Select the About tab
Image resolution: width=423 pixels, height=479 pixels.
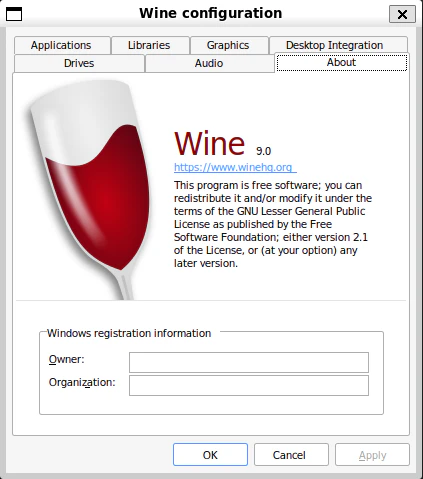[x=342, y=62]
